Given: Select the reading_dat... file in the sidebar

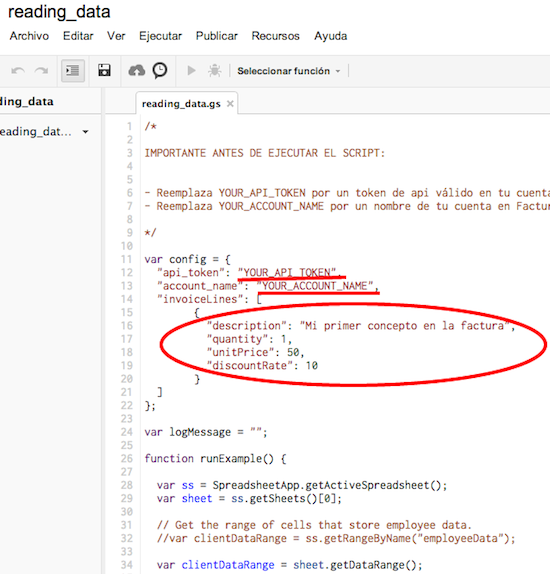Looking at the screenshot, I should coord(36,132).
